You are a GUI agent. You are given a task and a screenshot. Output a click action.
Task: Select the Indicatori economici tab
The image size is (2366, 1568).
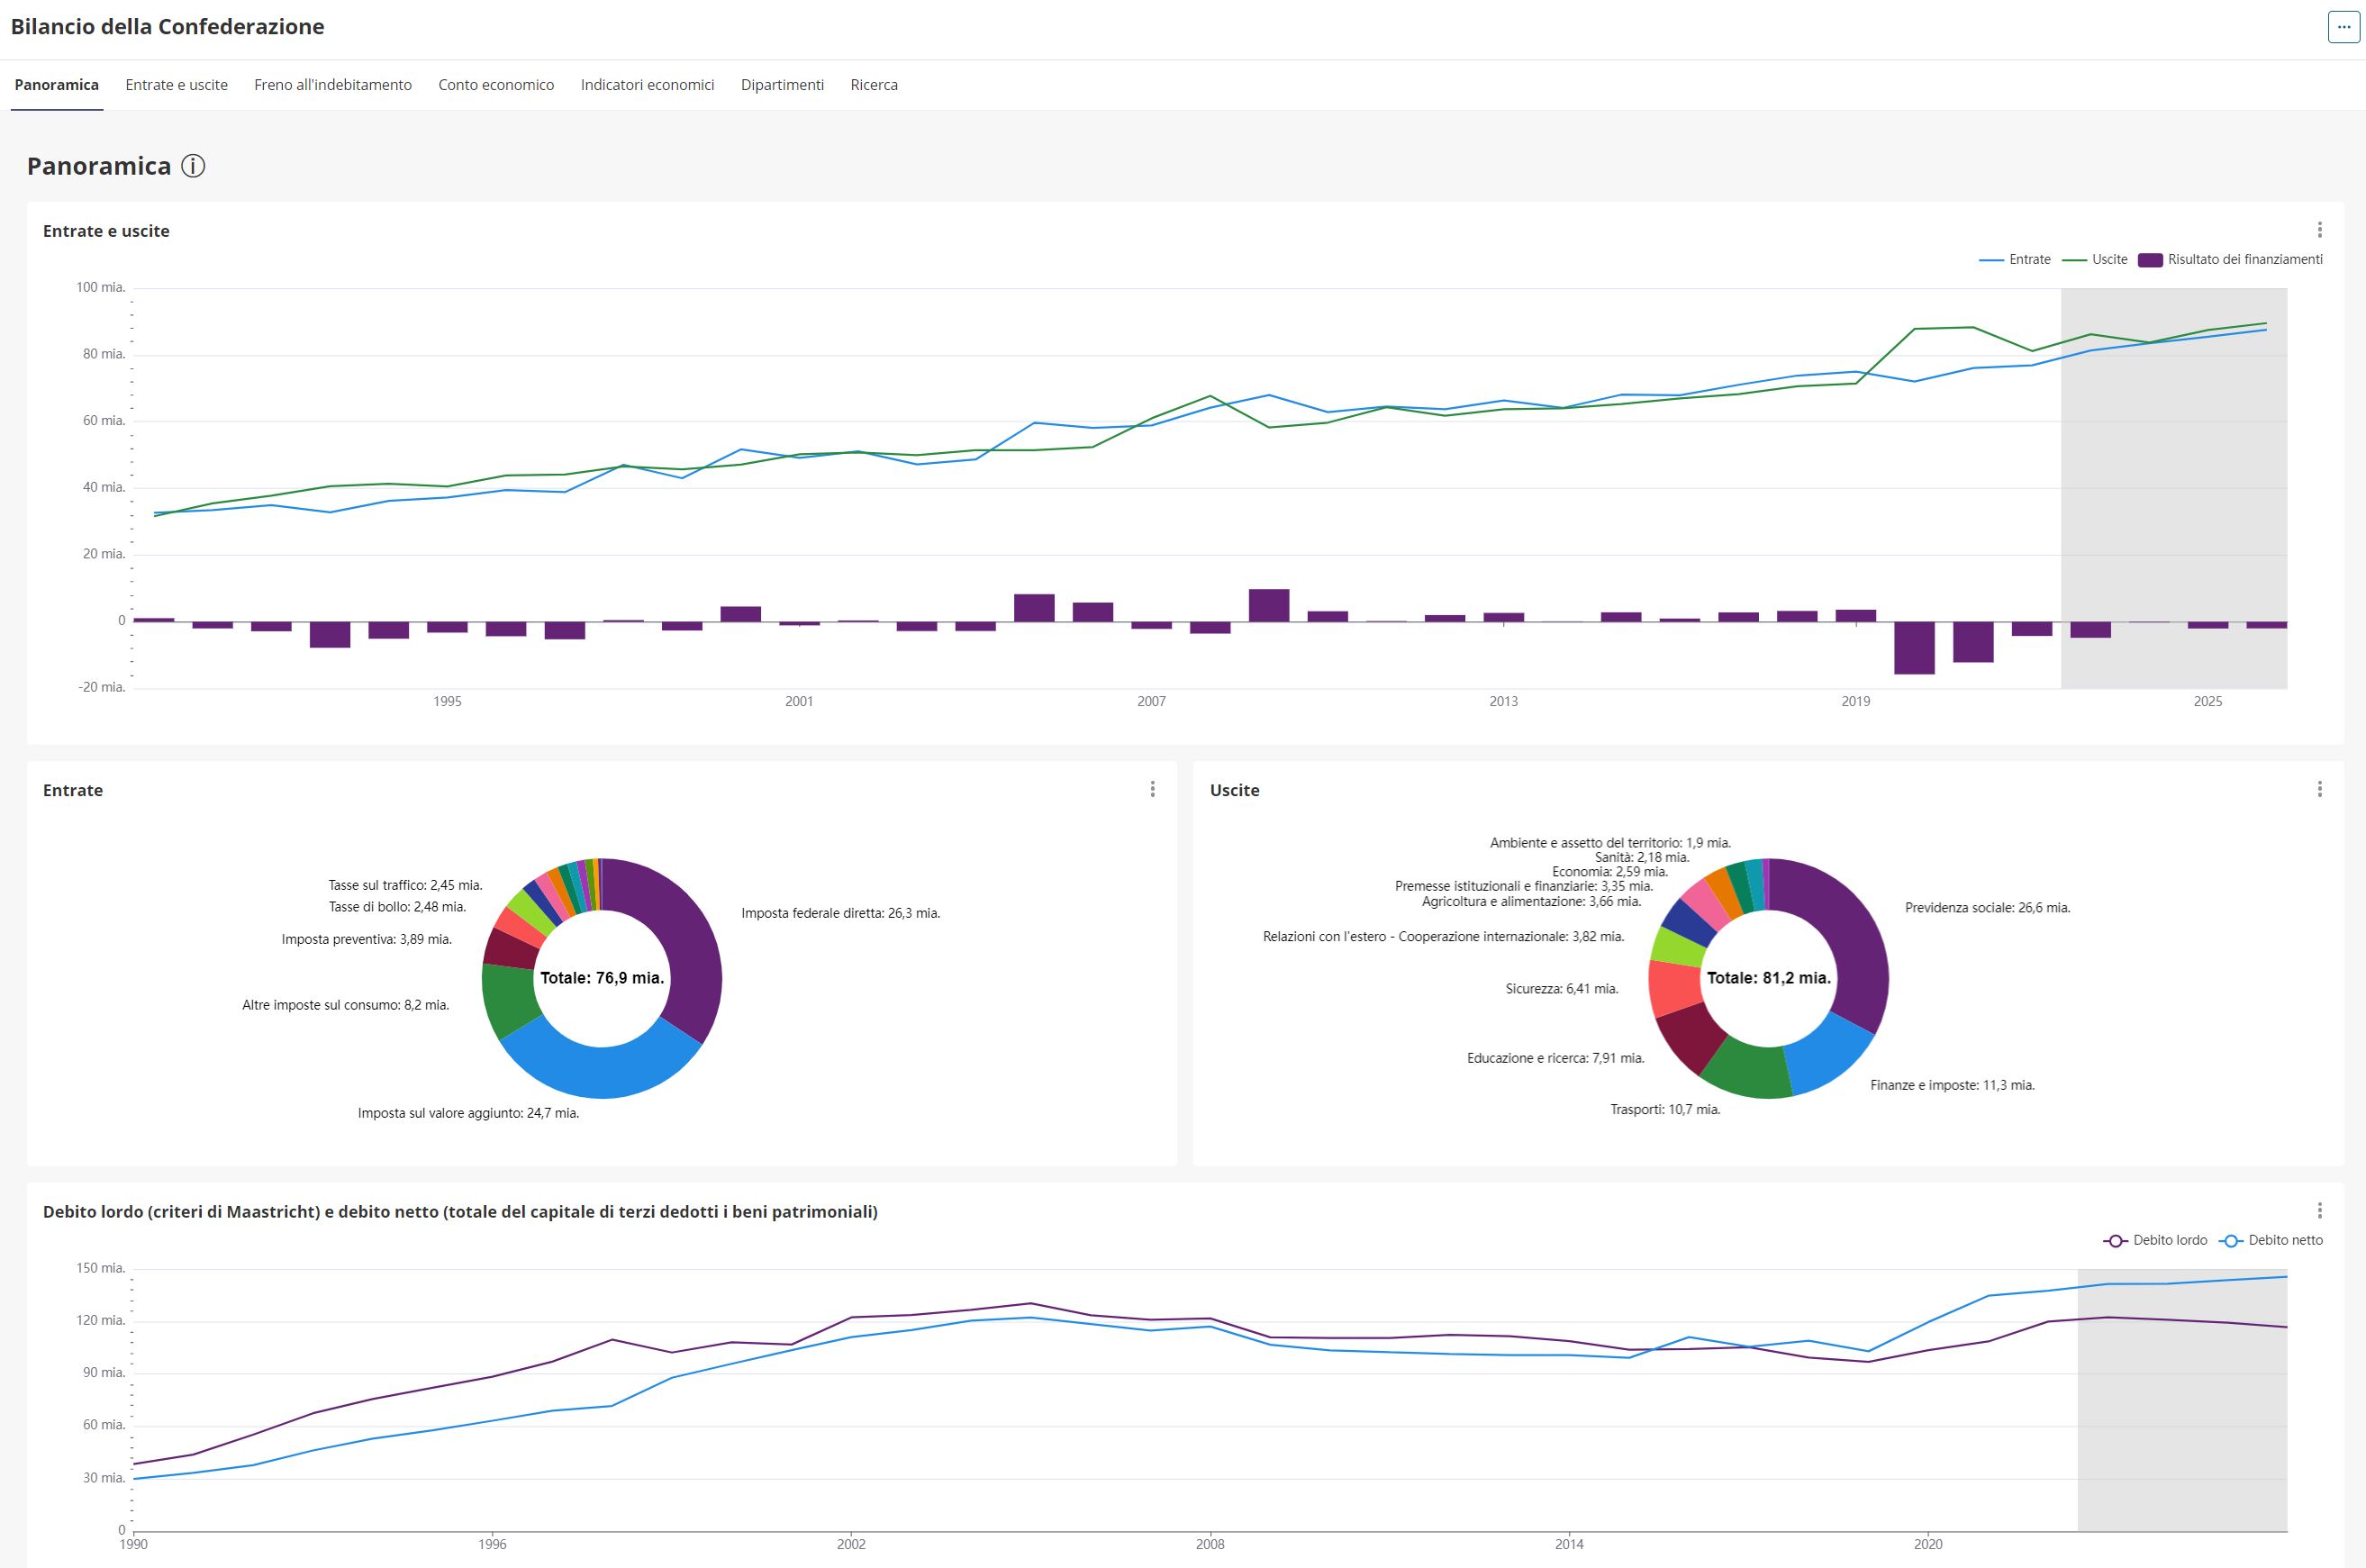647,85
